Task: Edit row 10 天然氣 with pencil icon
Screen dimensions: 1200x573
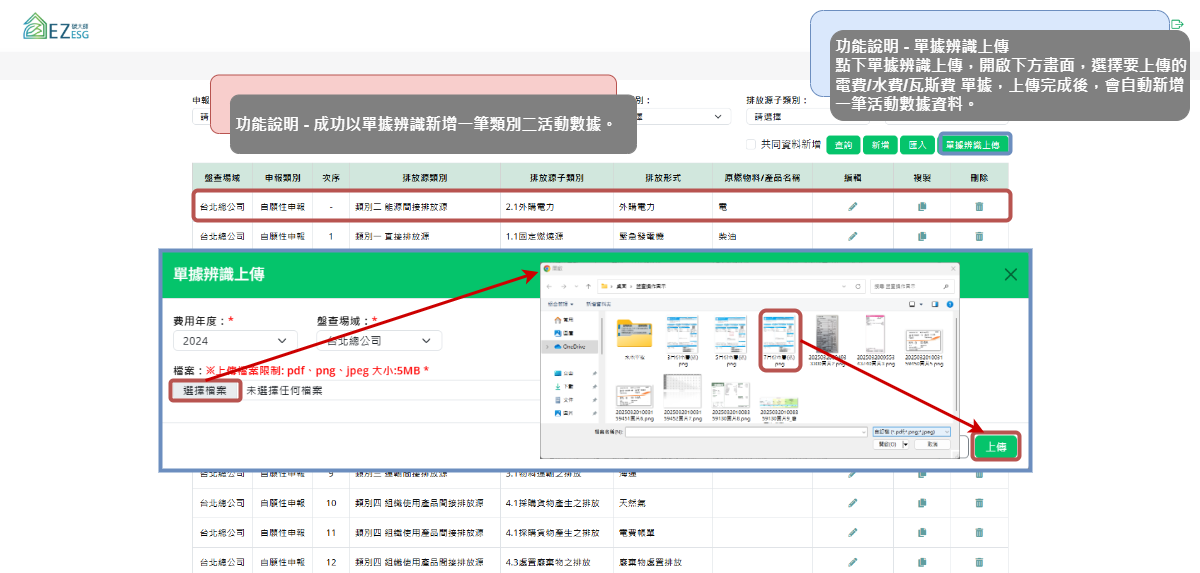Action: pos(853,502)
